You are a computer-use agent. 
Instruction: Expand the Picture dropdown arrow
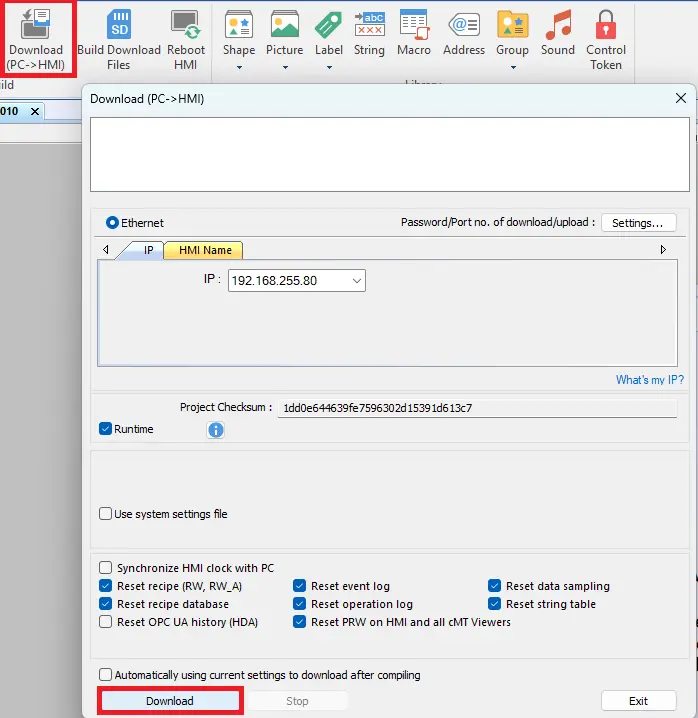[x=285, y=67]
